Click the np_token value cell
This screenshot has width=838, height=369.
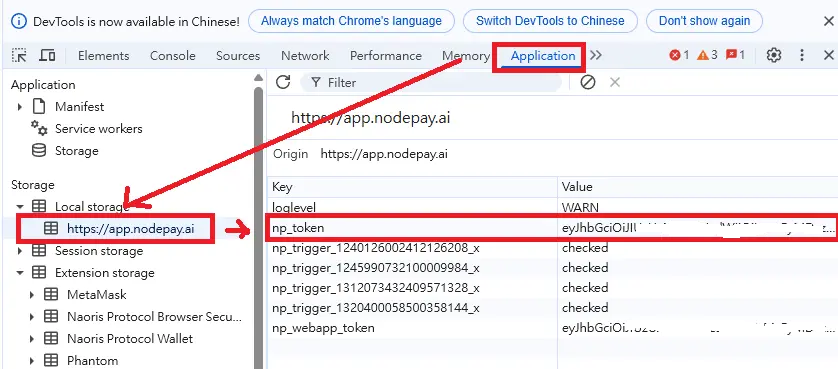[x=697, y=228]
